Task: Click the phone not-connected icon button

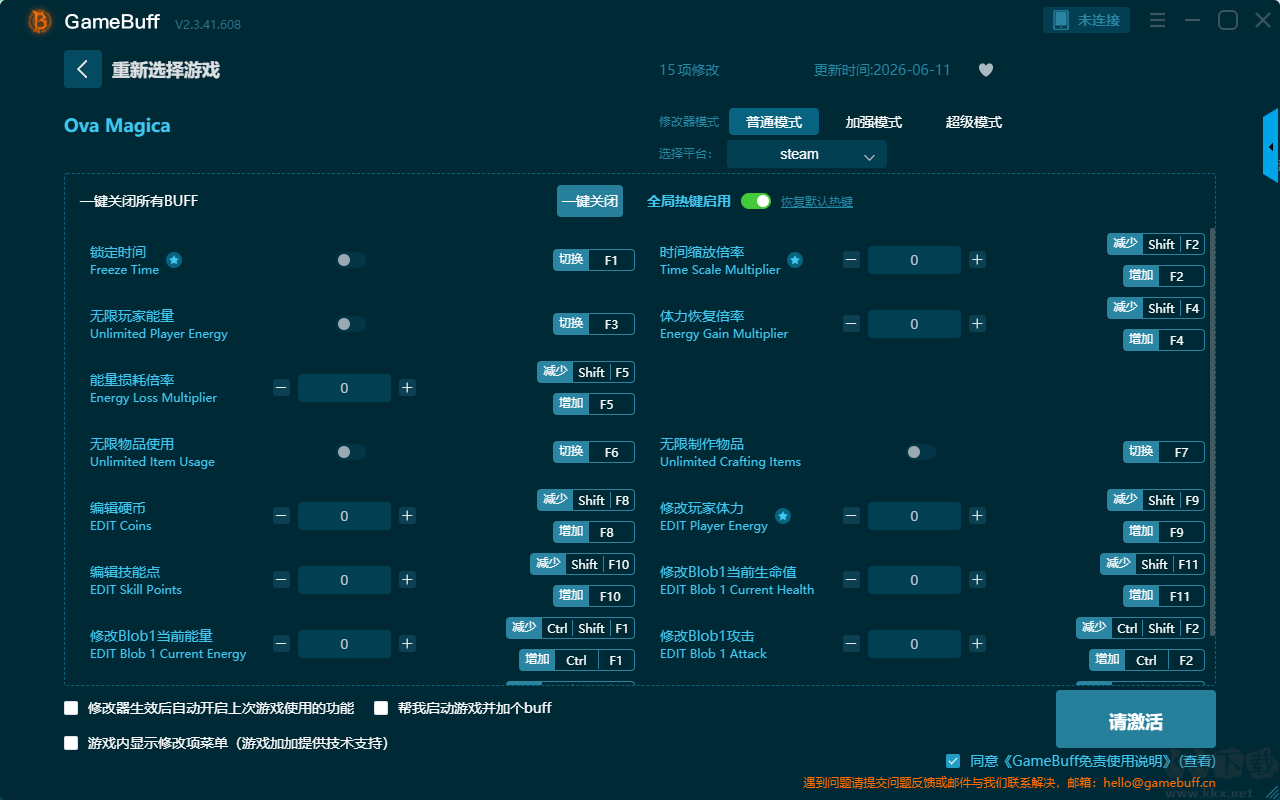Action: [x=1087, y=20]
